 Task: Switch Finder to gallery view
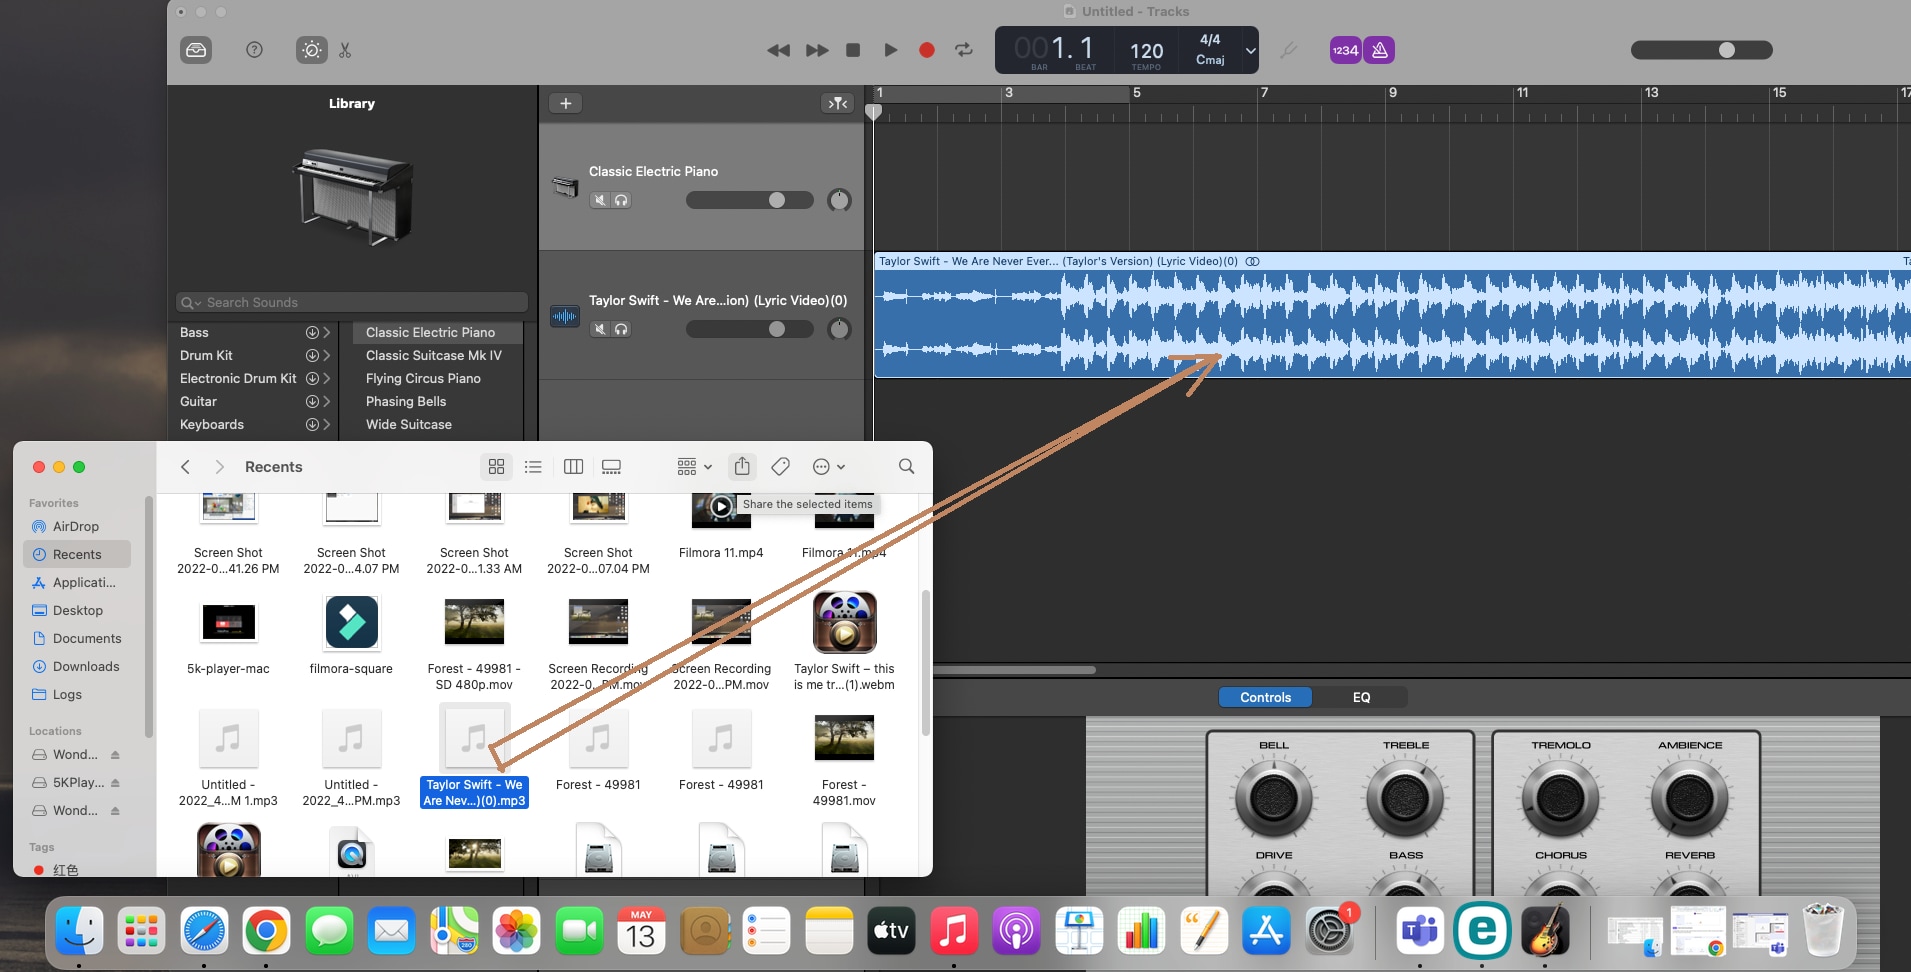[x=611, y=467]
